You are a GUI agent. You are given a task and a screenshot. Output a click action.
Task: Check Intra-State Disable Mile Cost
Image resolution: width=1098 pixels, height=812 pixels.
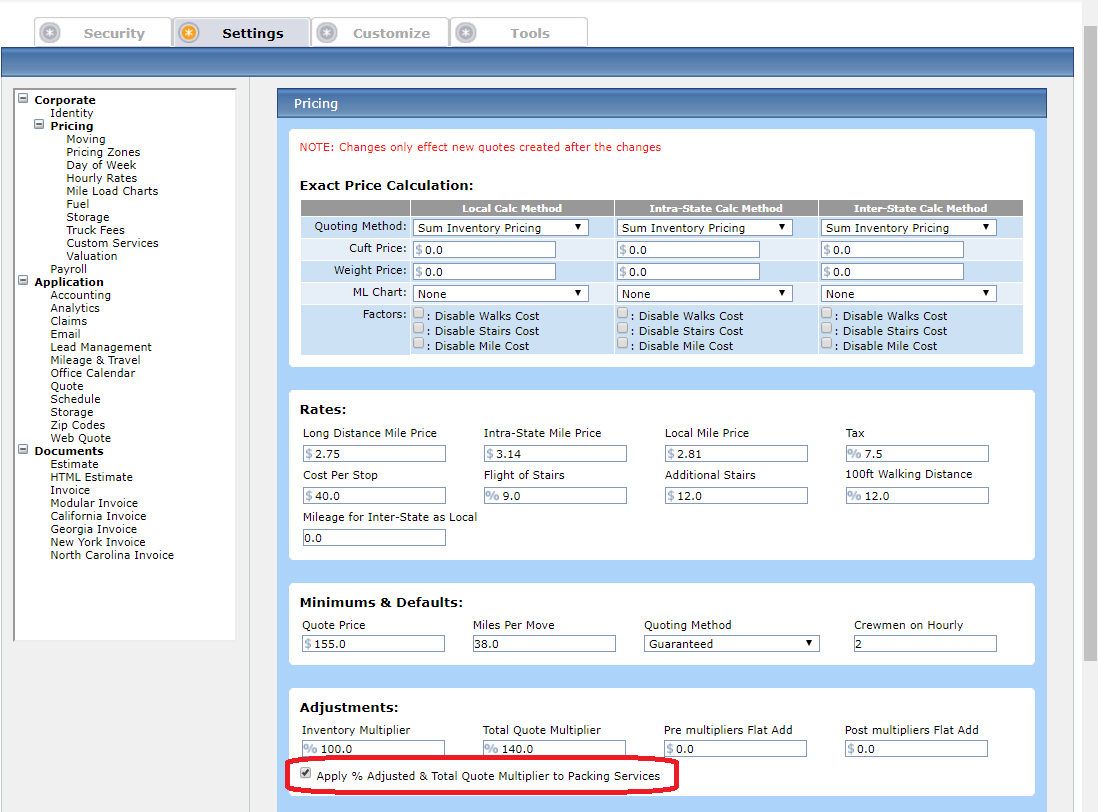click(x=623, y=343)
